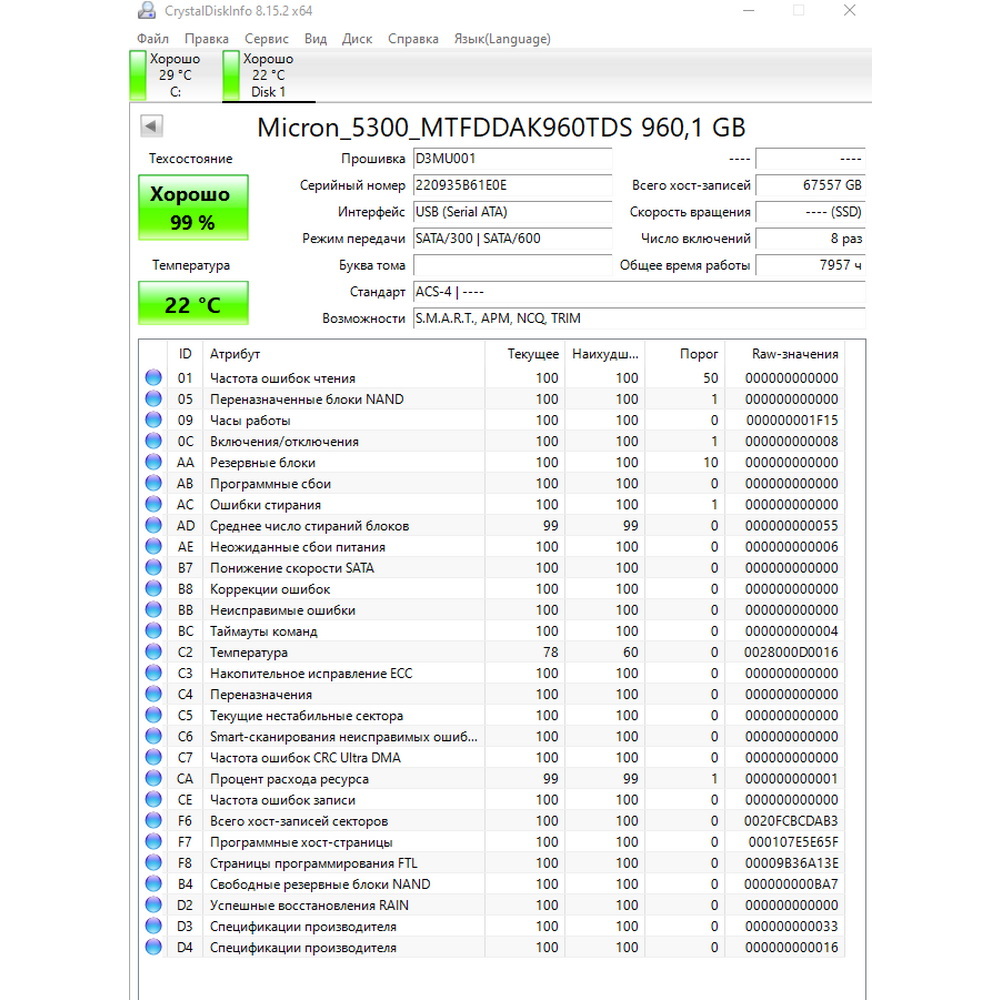1000x1000 pixels.
Task: Click the serial number field 220935B61E0E
Action: [512, 186]
